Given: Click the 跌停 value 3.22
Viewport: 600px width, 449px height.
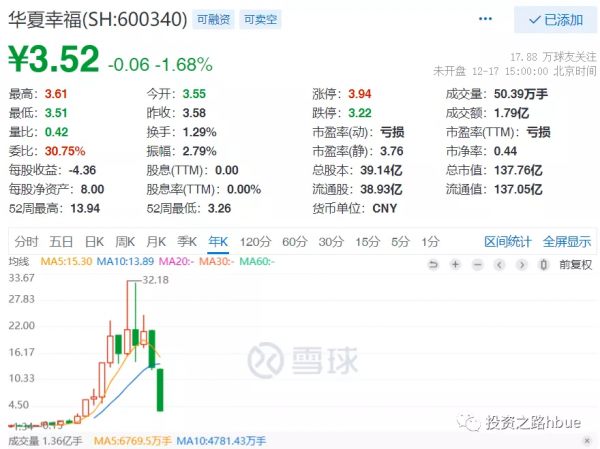Looking at the screenshot, I should click(360, 113).
